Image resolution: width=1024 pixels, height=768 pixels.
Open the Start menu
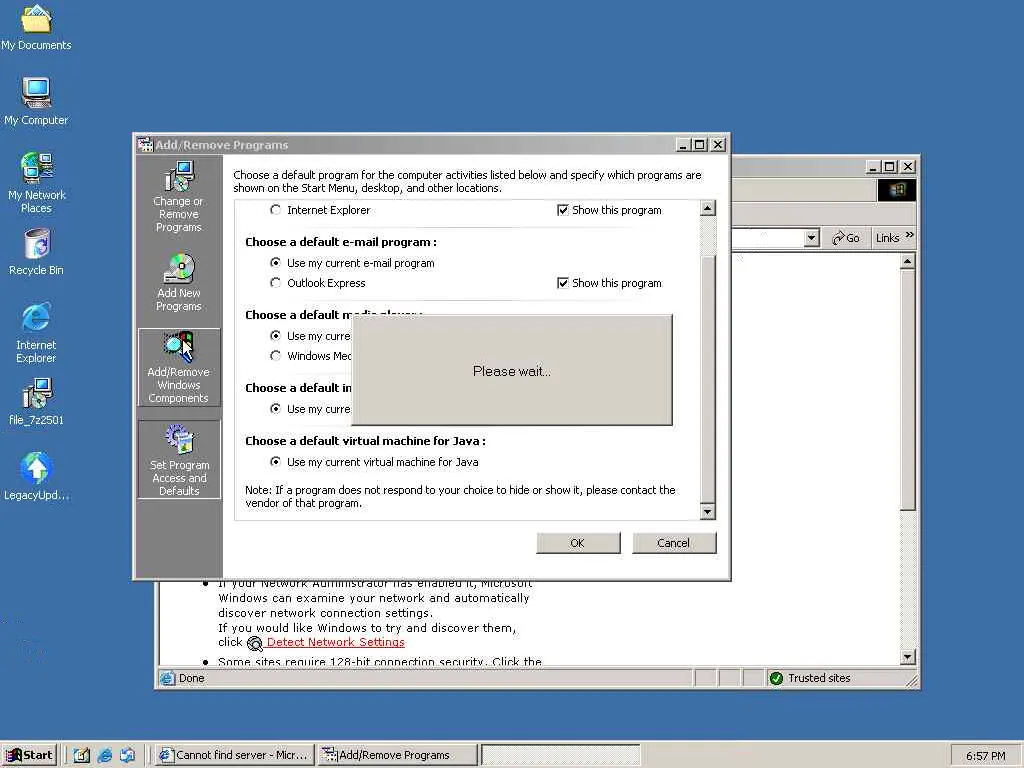tap(29, 755)
